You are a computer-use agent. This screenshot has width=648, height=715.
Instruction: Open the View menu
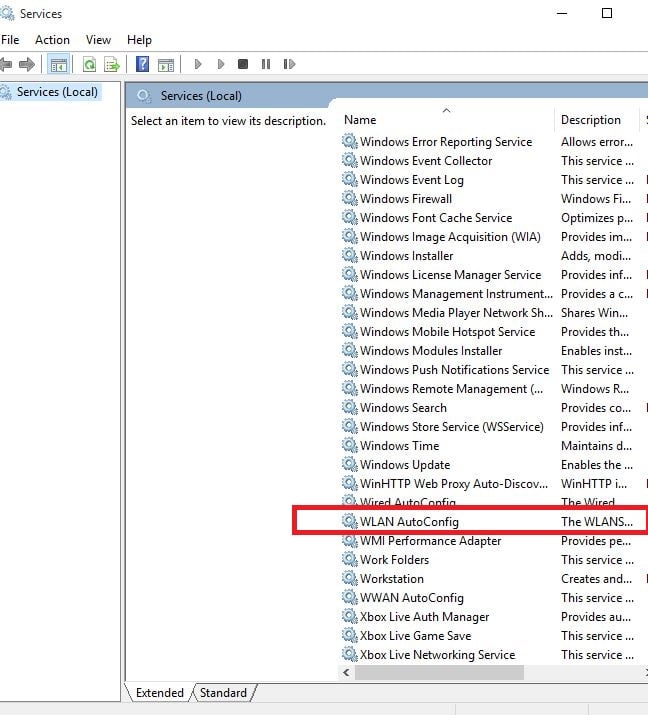[98, 40]
